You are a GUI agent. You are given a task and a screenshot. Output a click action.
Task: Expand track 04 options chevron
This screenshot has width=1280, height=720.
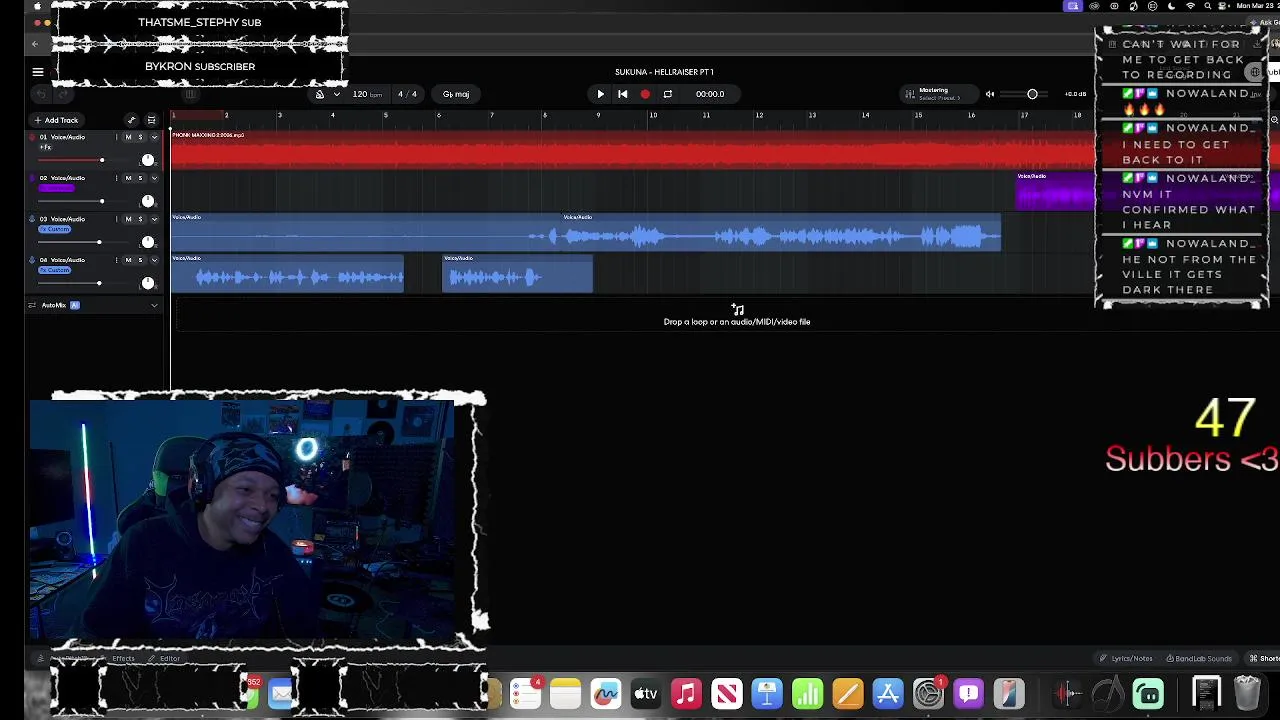(154, 260)
